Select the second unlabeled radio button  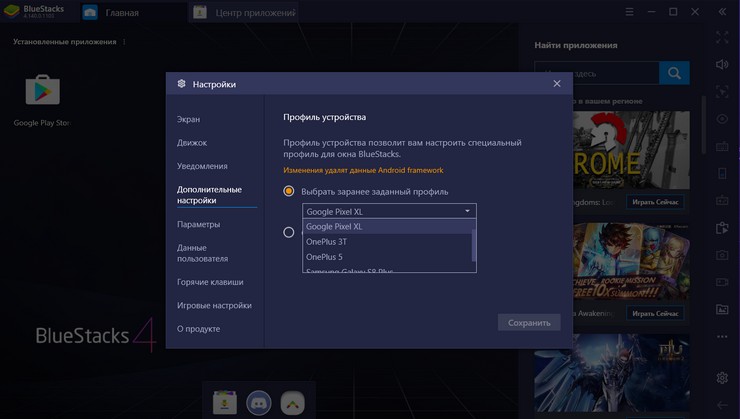coord(289,232)
